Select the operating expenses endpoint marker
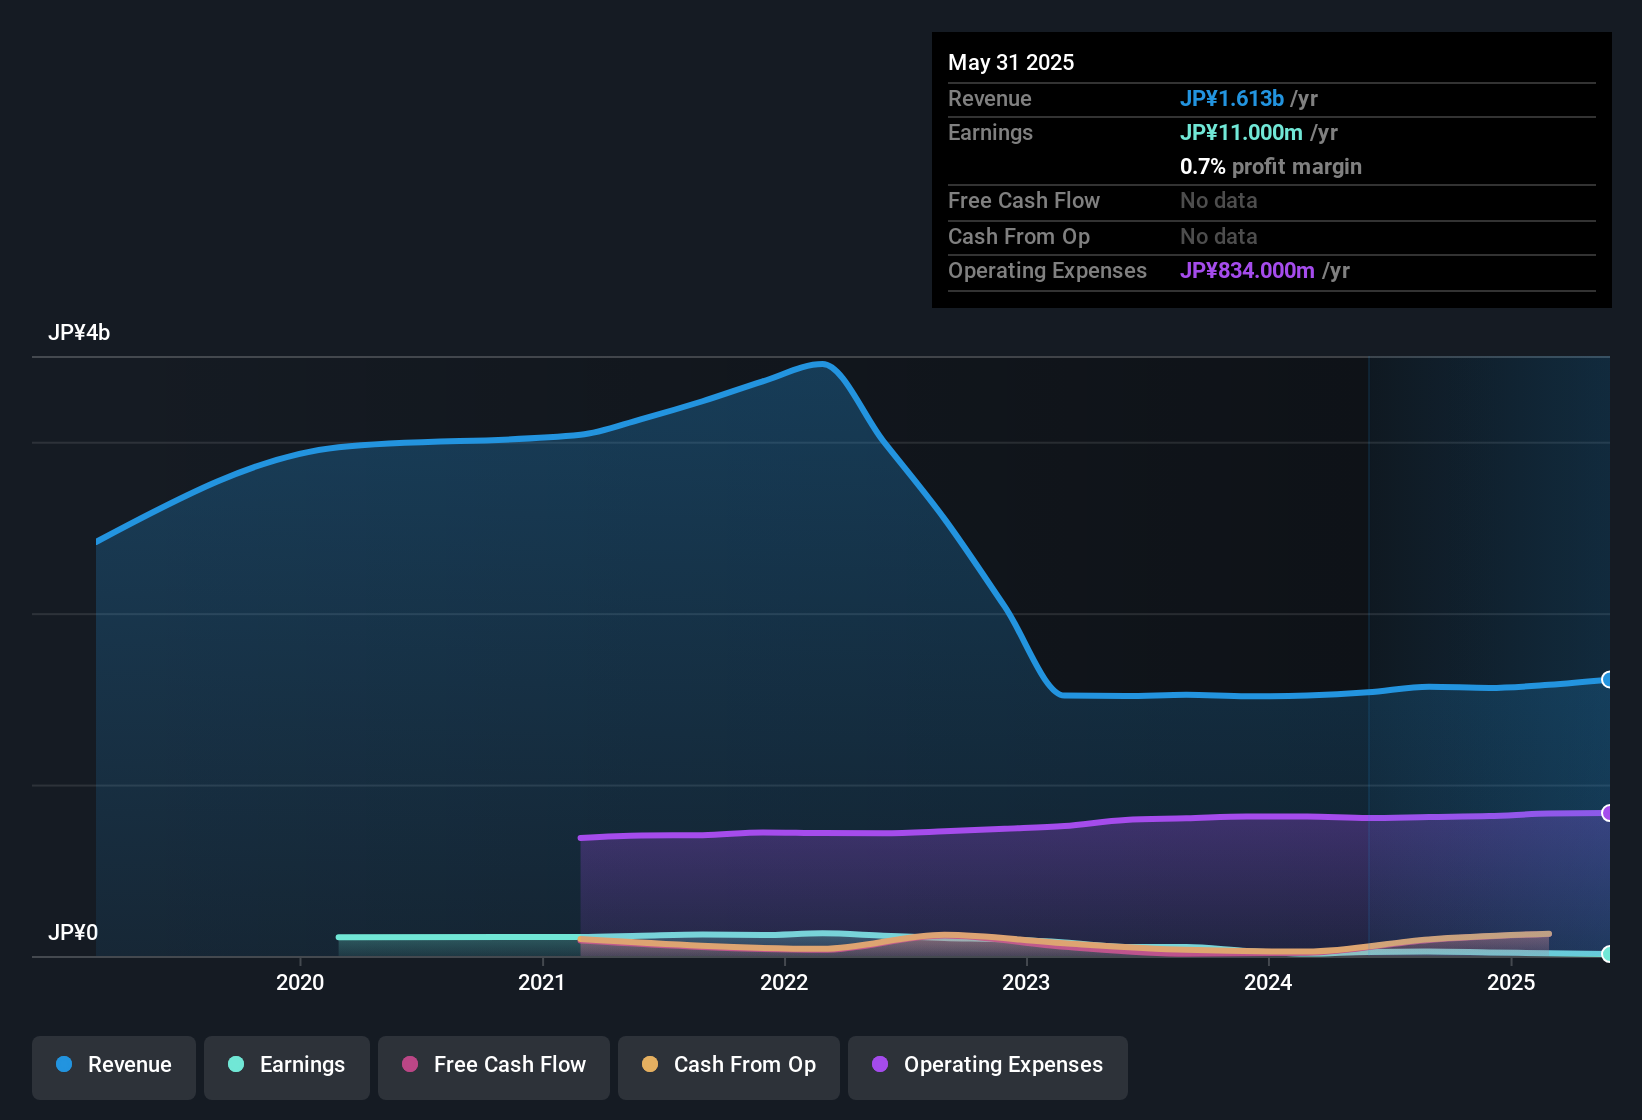Viewport: 1642px width, 1120px height. coord(1608,813)
